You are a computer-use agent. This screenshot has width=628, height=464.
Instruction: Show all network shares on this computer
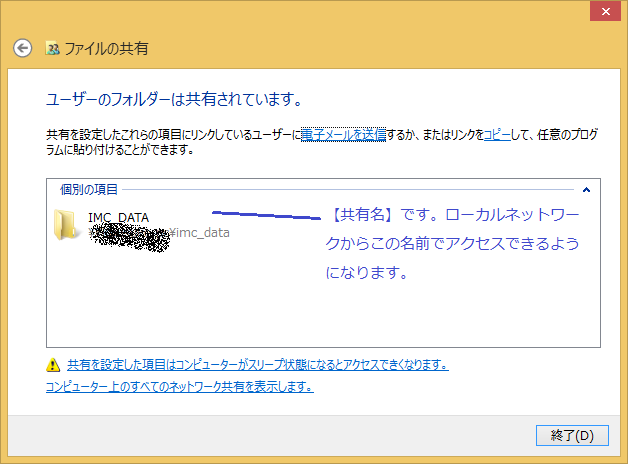coord(180,386)
